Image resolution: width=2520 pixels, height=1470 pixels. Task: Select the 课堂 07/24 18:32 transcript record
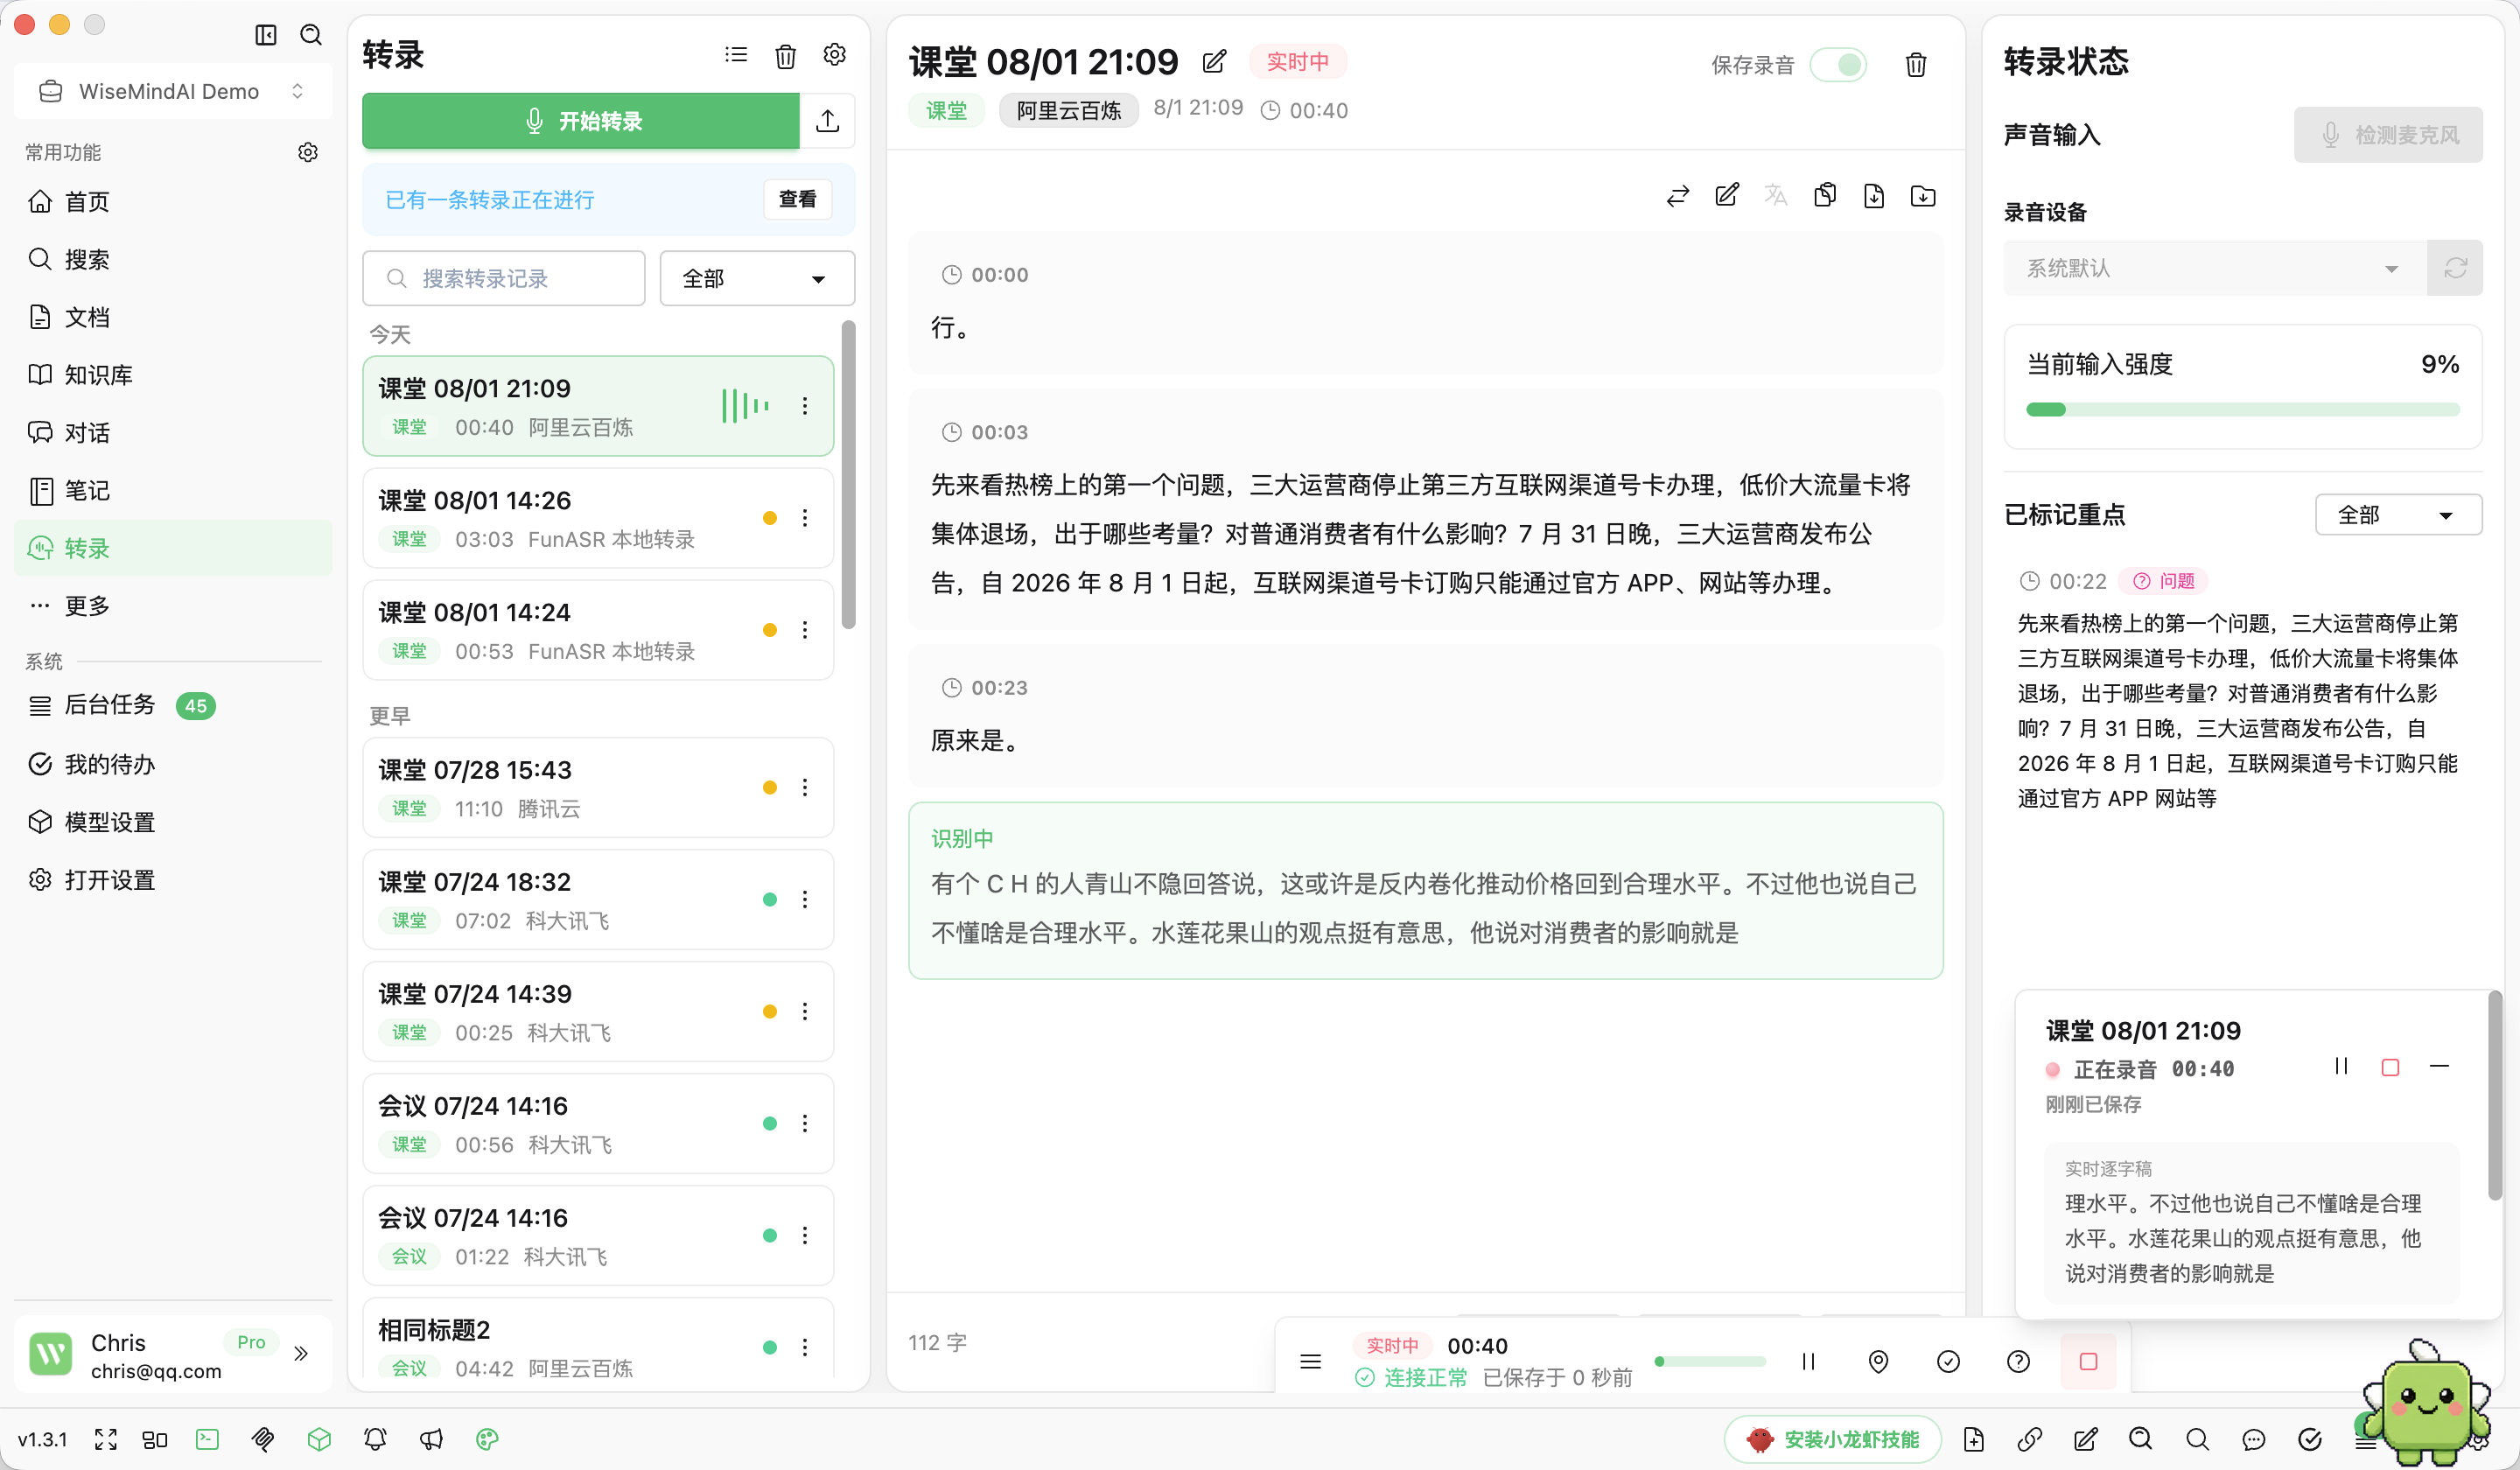point(598,900)
